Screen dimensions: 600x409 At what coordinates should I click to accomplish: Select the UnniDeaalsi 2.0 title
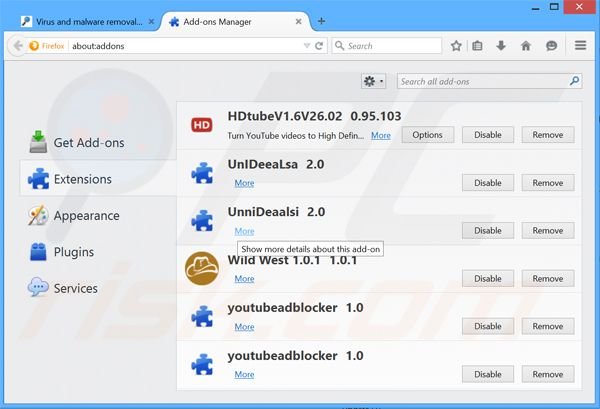coord(276,212)
